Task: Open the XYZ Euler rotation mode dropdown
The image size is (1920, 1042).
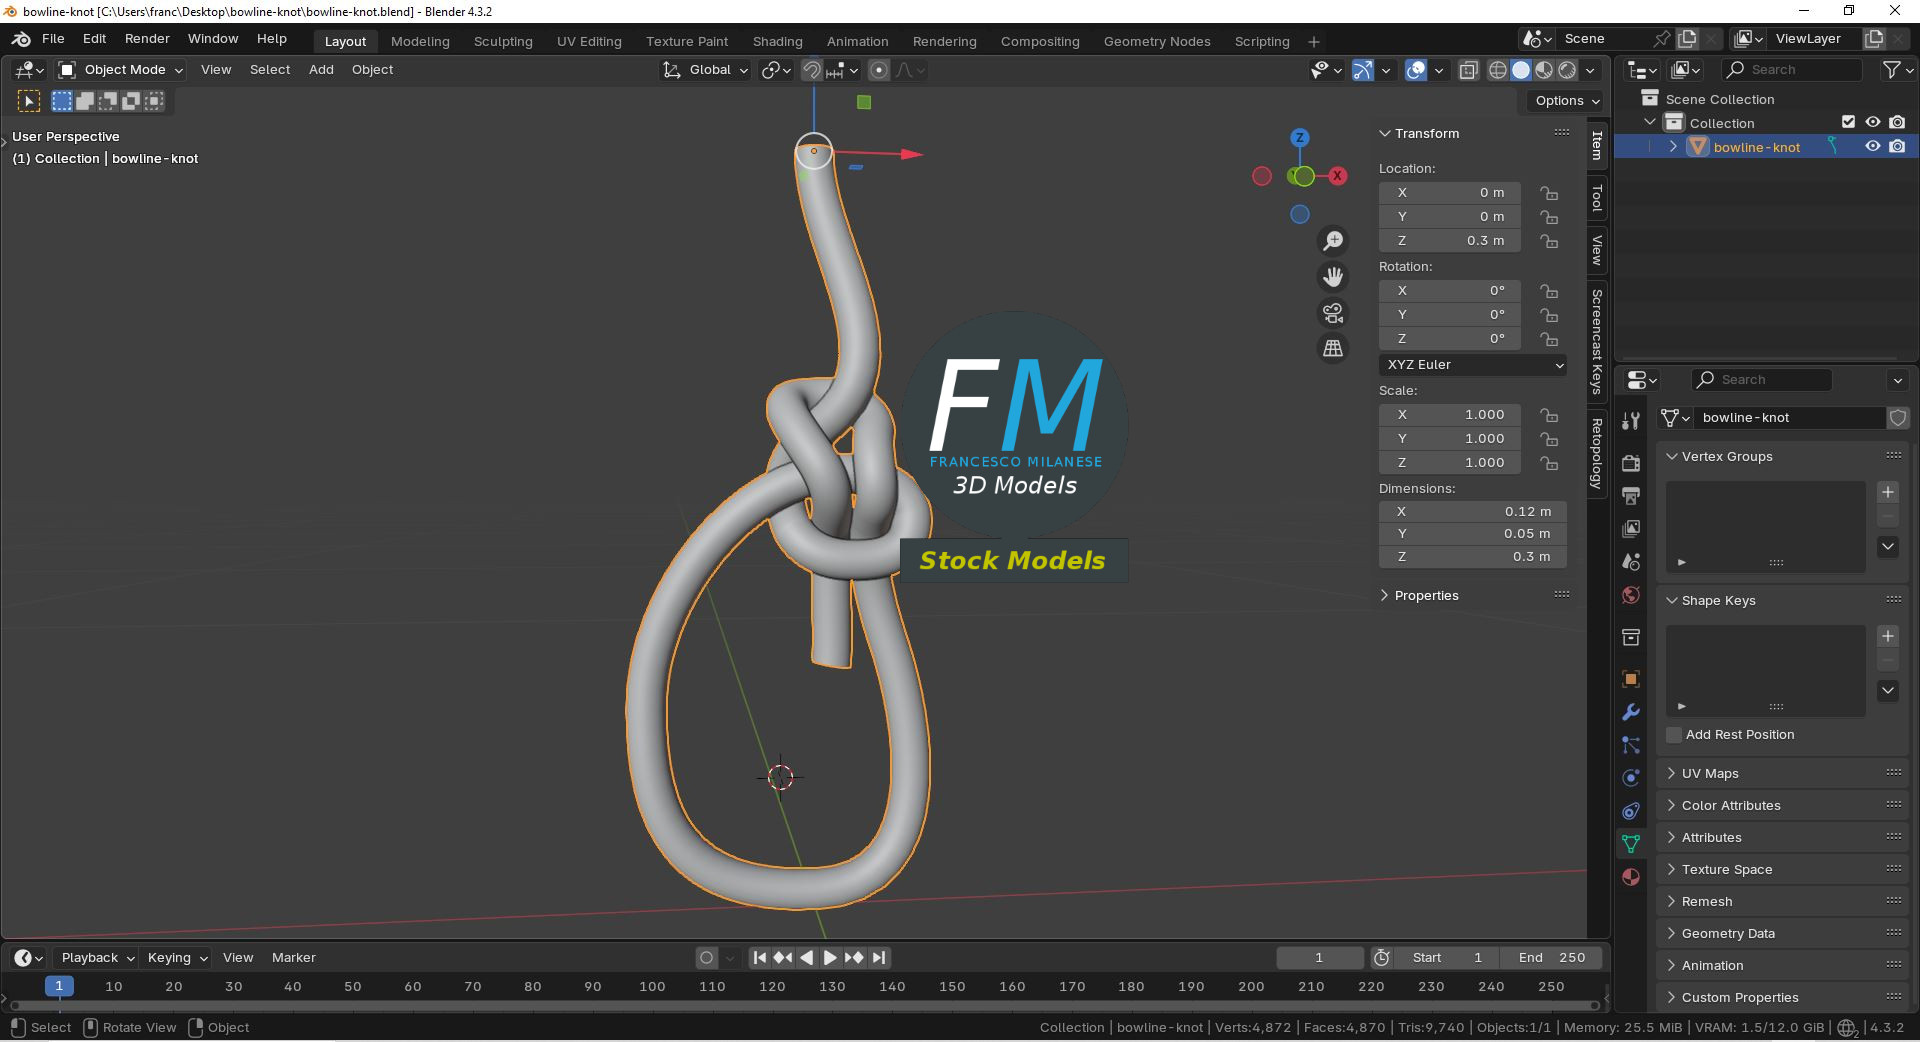Action: [x=1473, y=365]
